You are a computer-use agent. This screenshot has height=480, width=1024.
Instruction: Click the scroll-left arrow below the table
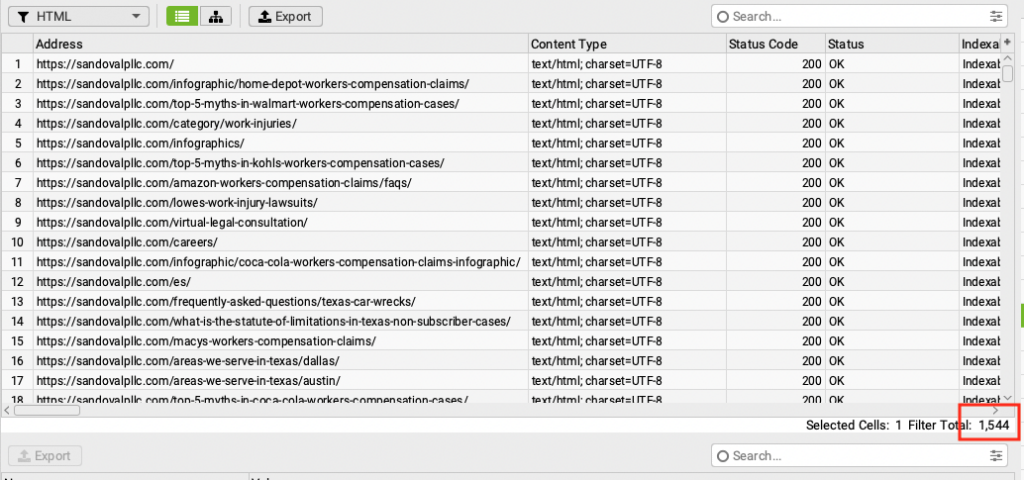(8, 409)
